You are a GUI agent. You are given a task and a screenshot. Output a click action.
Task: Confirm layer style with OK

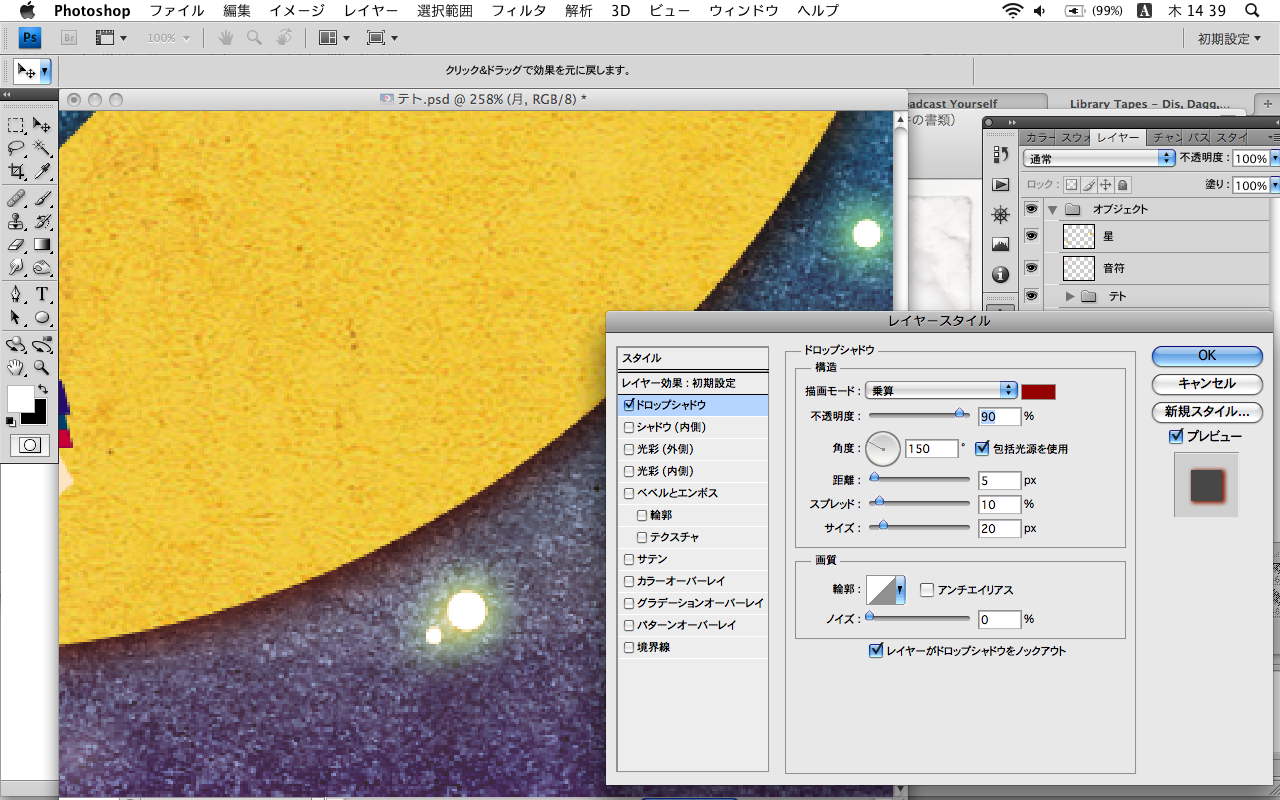click(x=1207, y=355)
